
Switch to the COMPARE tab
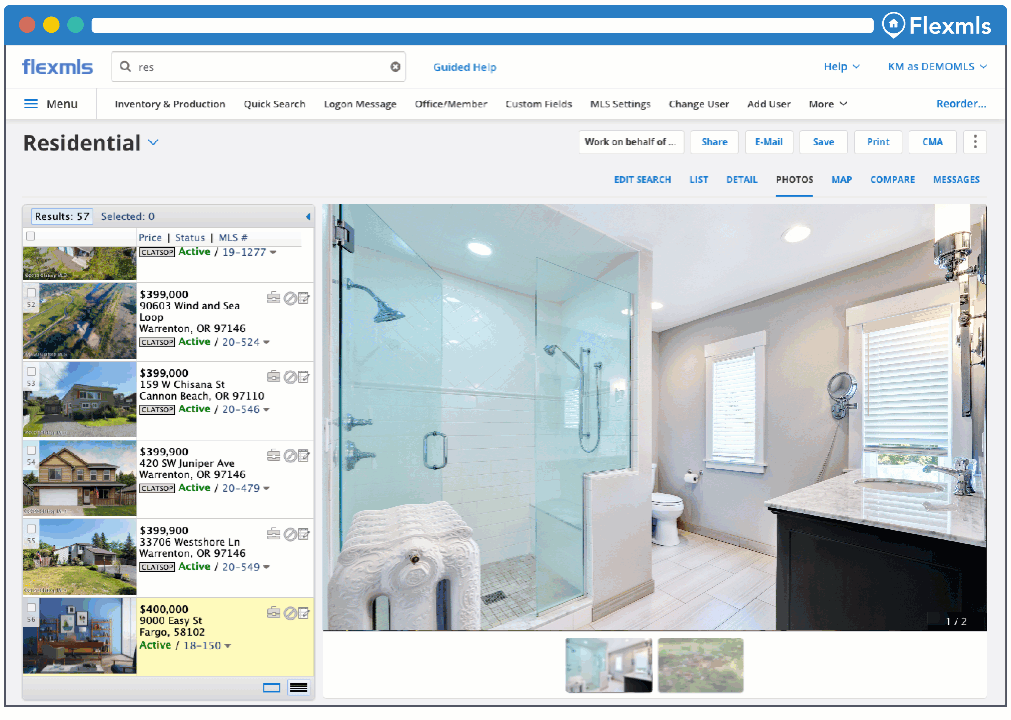point(892,180)
